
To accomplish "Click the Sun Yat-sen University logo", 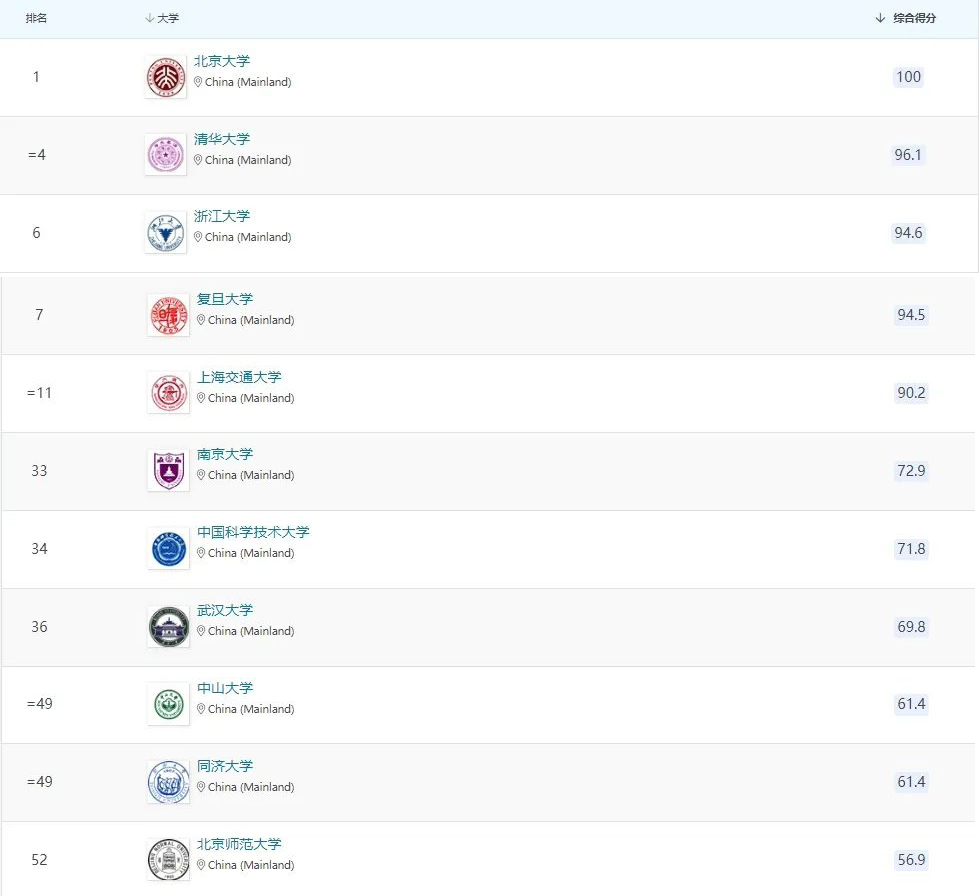I will point(168,704).
